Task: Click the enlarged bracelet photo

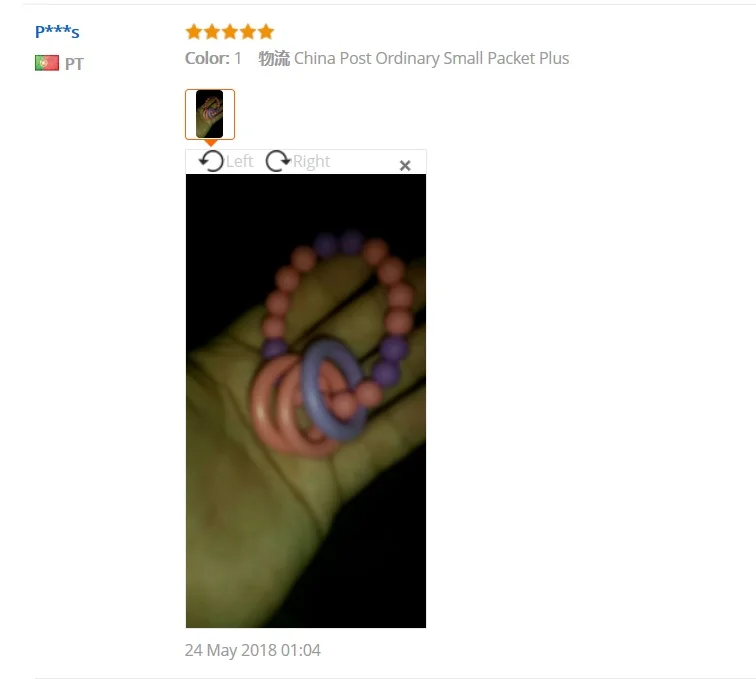Action: (x=306, y=401)
